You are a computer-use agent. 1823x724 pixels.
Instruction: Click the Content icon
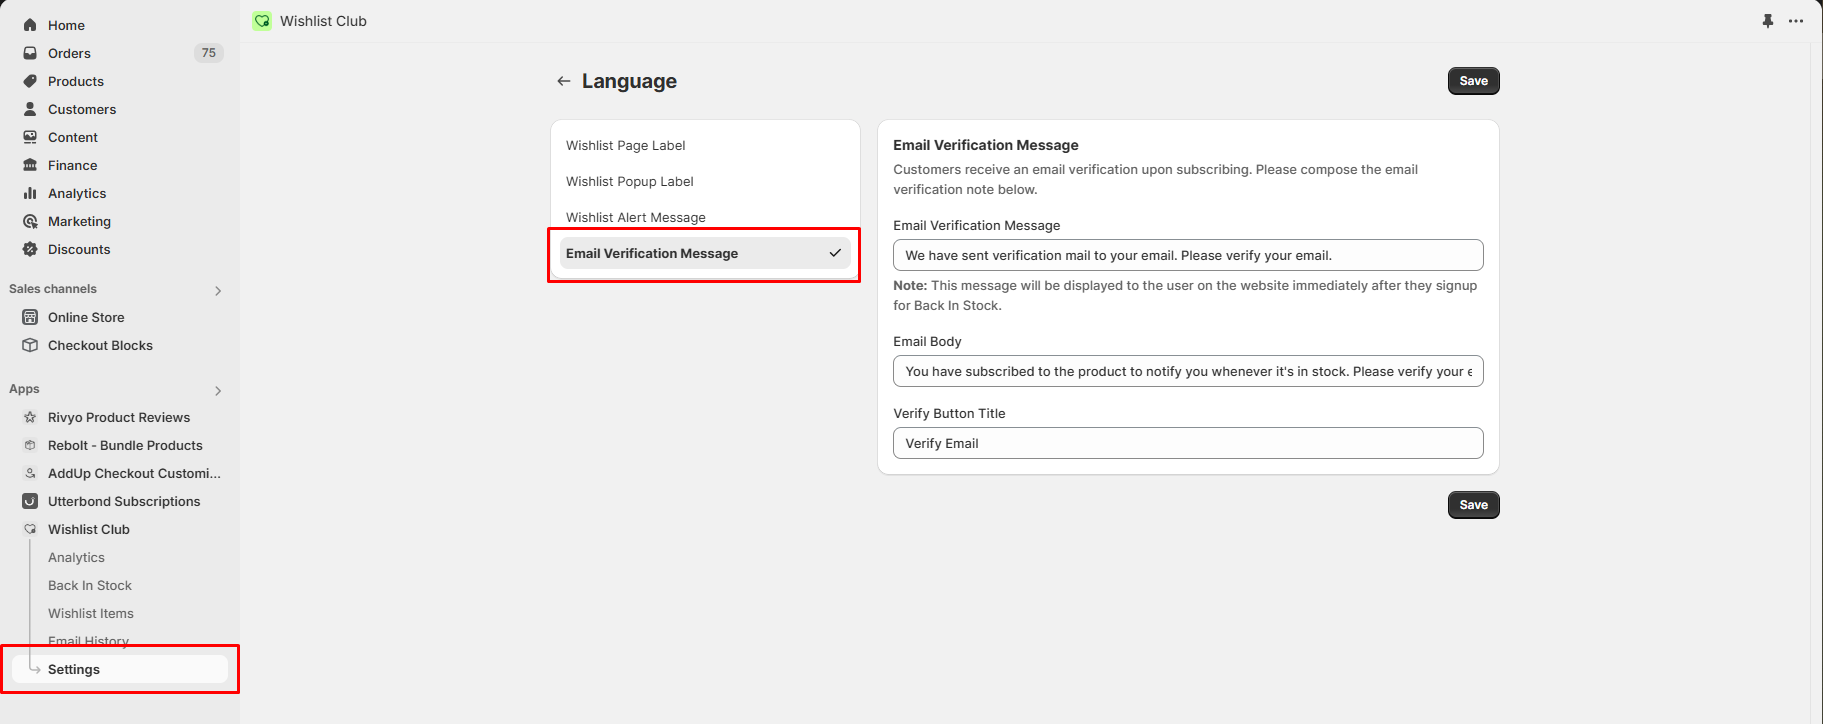30,137
